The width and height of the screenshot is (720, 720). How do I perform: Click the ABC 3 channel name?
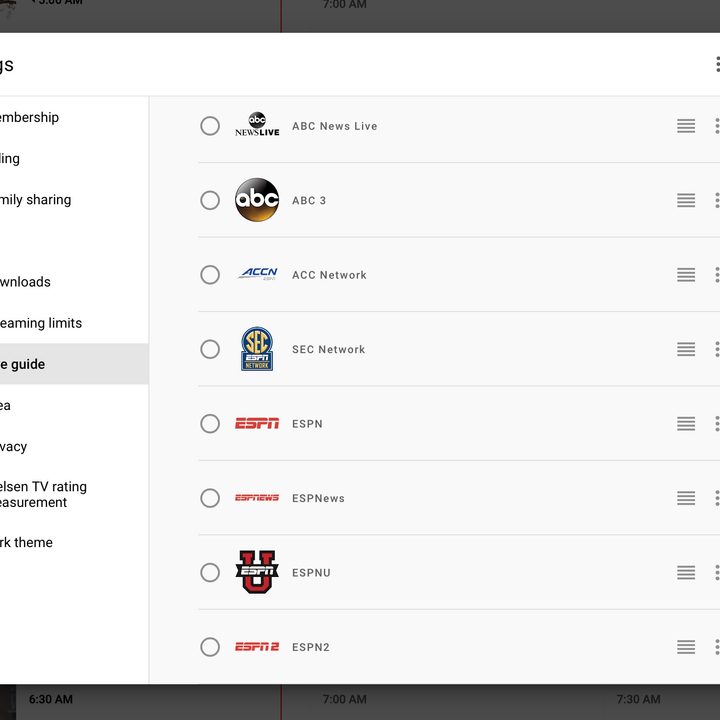point(309,200)
